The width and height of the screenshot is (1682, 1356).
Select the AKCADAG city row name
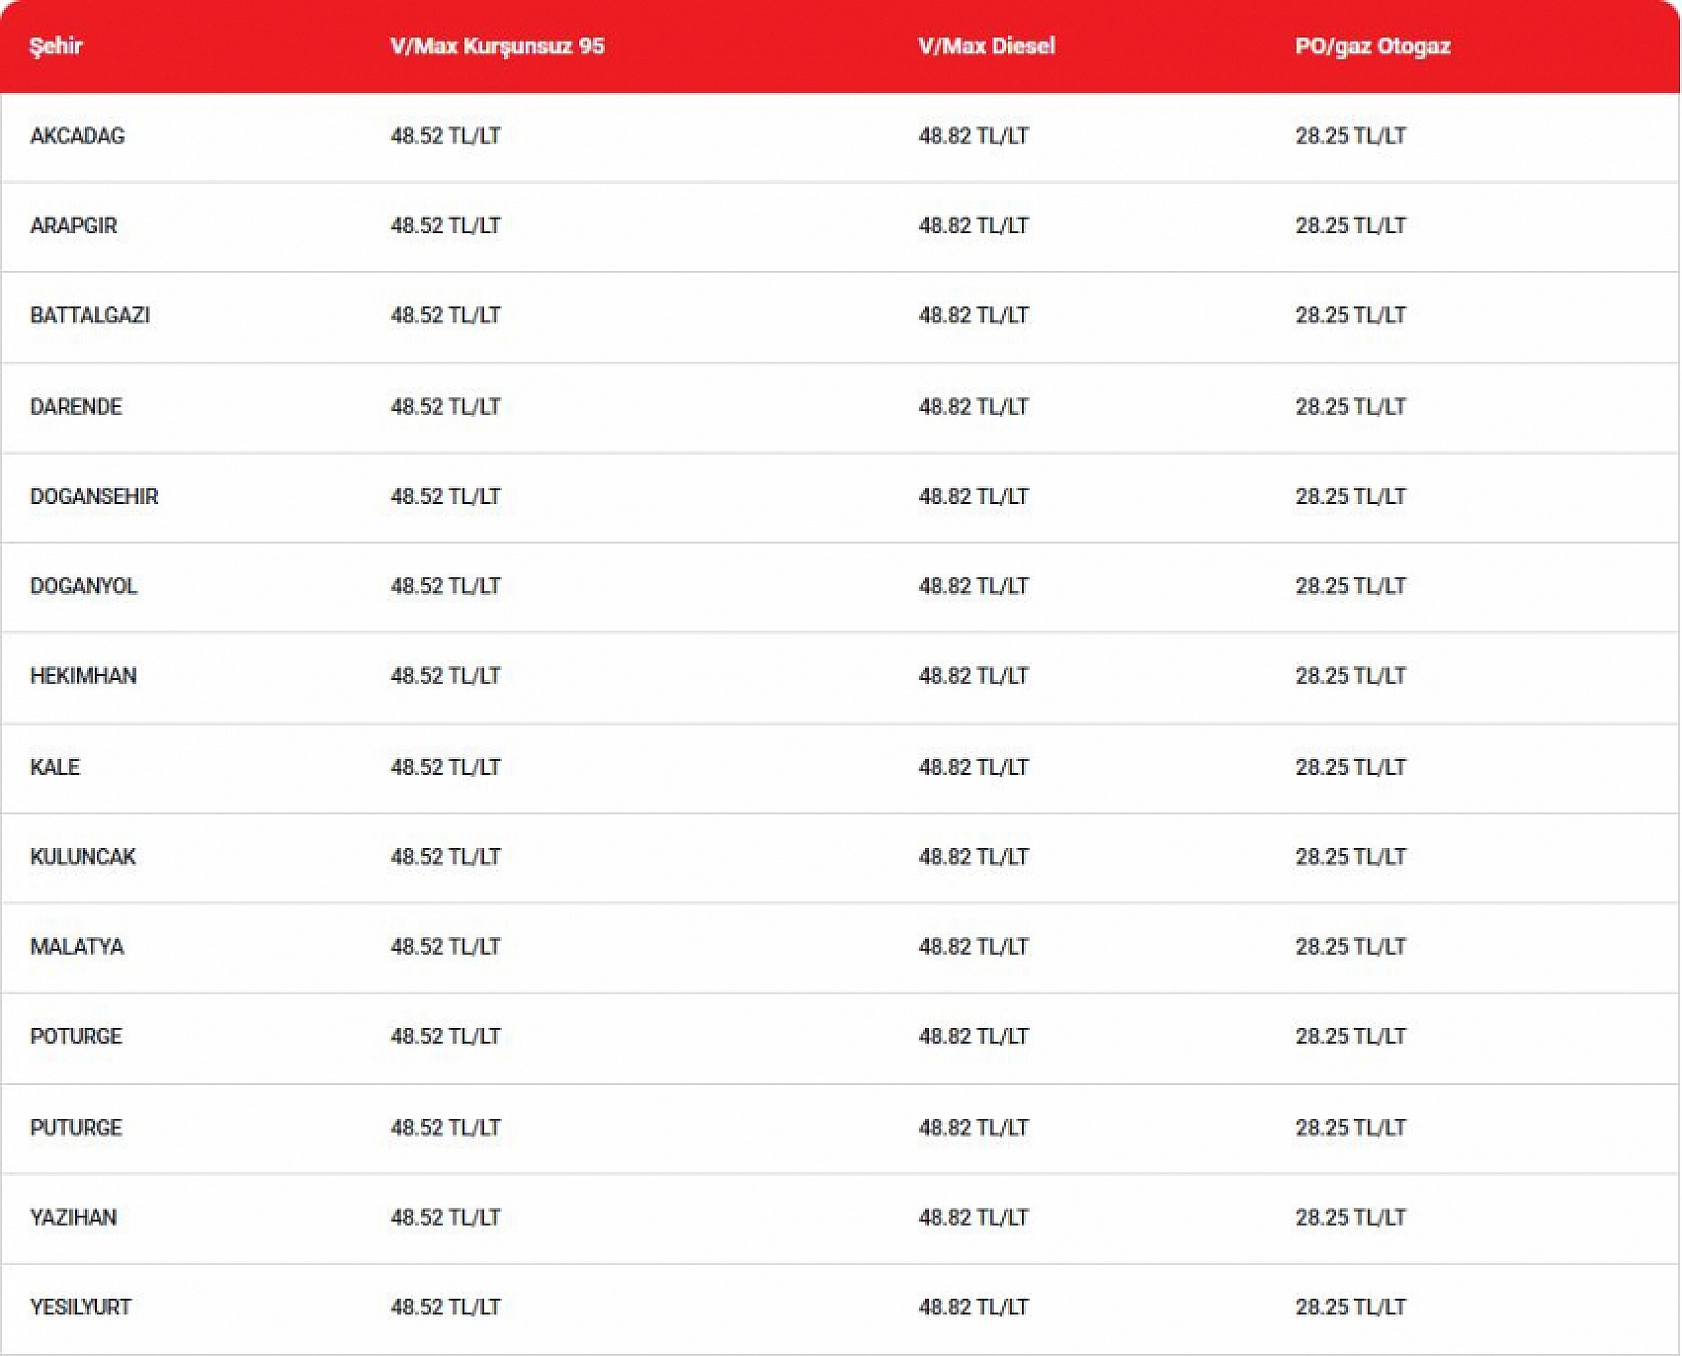pos(77,136)
